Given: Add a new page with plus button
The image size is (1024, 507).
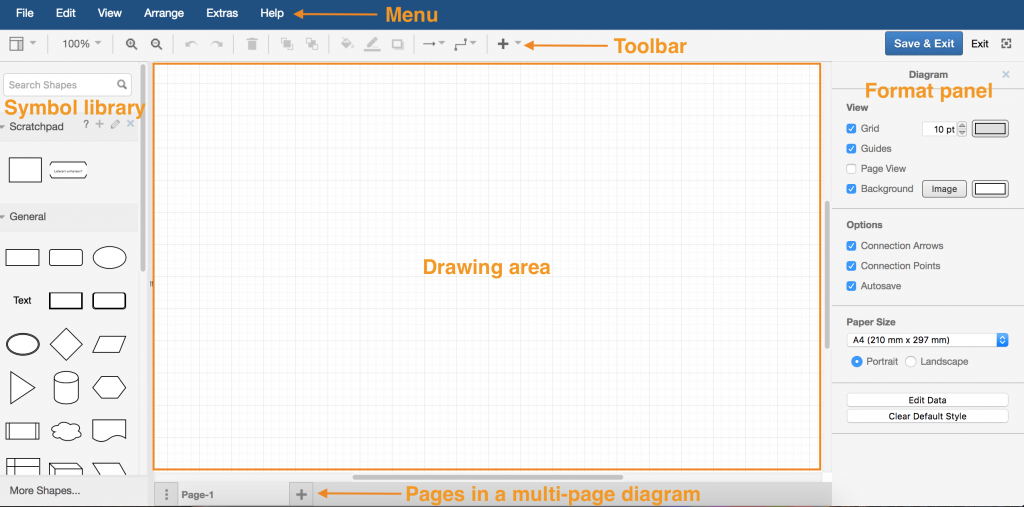Looking at the screenshot, I should coord(301,495).
